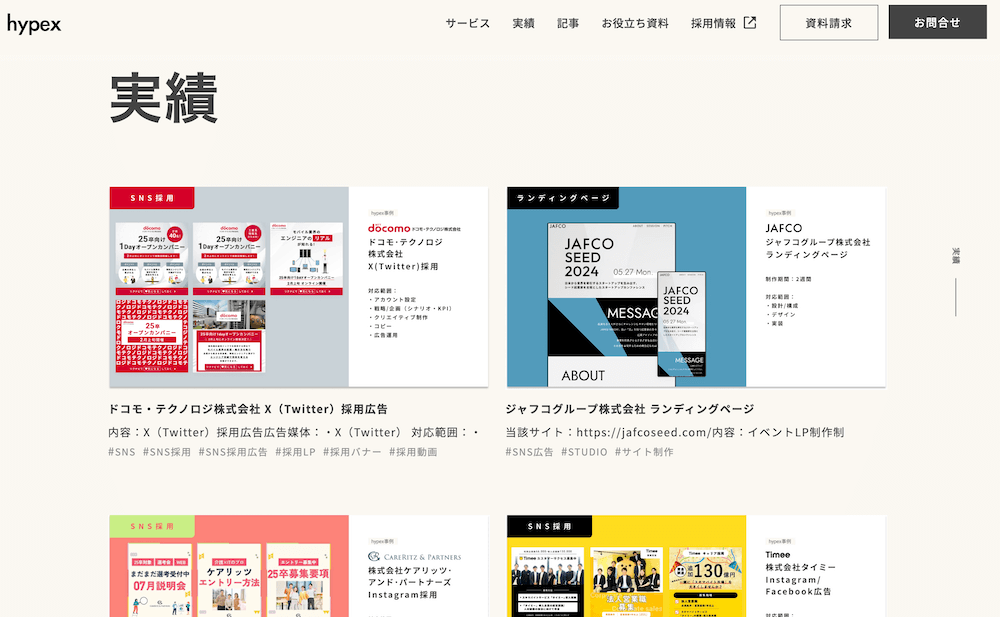The height and width of the screenshot is (617, 1000).
Task: Open ドコモ・テクノロジ株式会社 X（Twitter）採用広告 title
Action: click(248, 408)
